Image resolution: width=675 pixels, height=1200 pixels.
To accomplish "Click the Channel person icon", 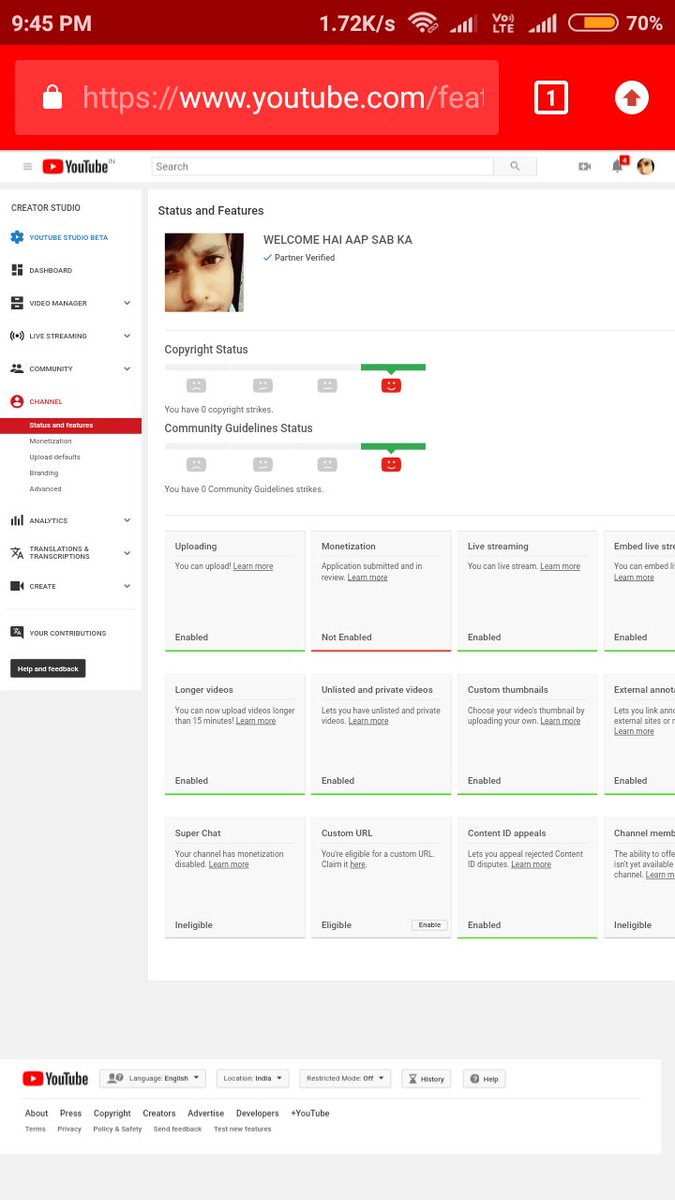I will [x=17, y=401].
